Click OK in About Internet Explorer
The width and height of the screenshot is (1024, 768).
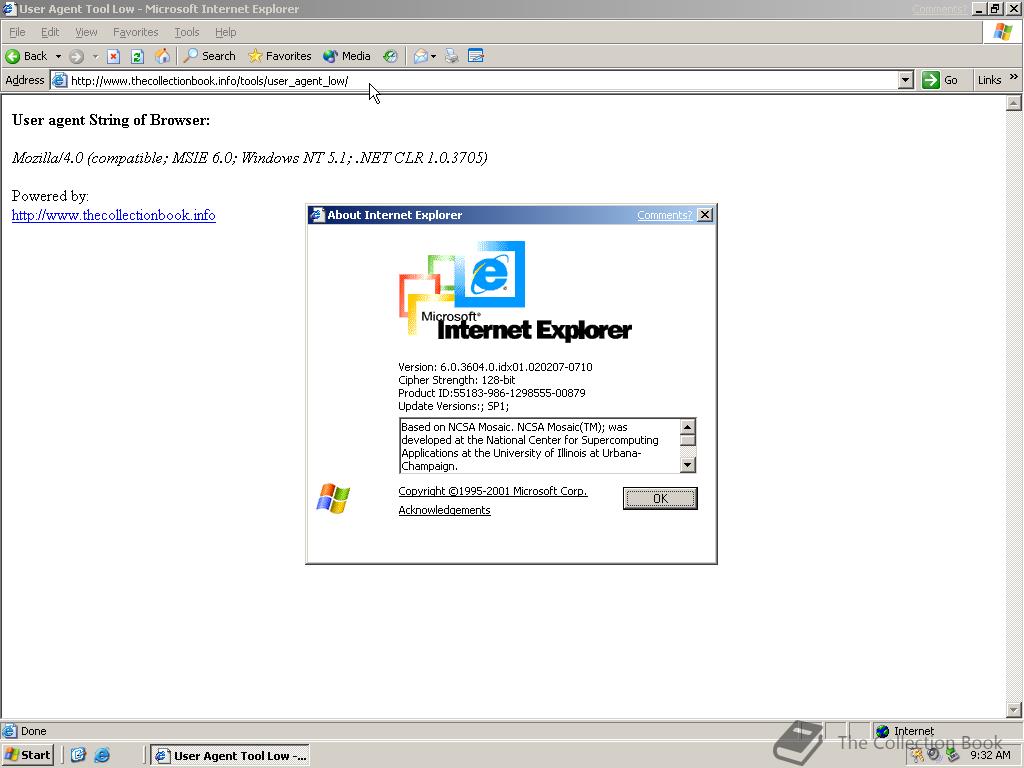[660, 498]
